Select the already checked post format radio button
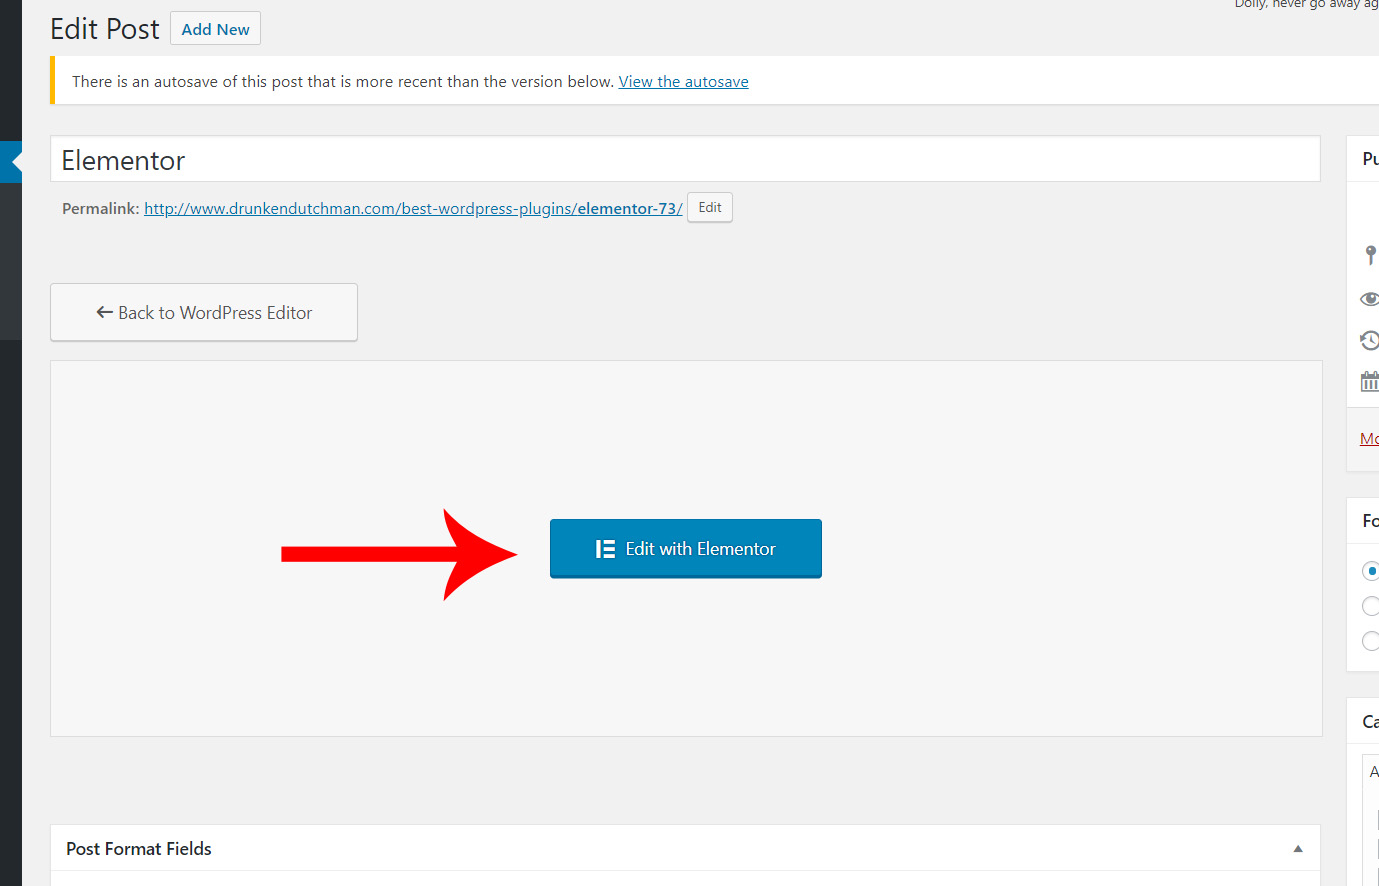 pyautogui.click(x=1371, y=571)
